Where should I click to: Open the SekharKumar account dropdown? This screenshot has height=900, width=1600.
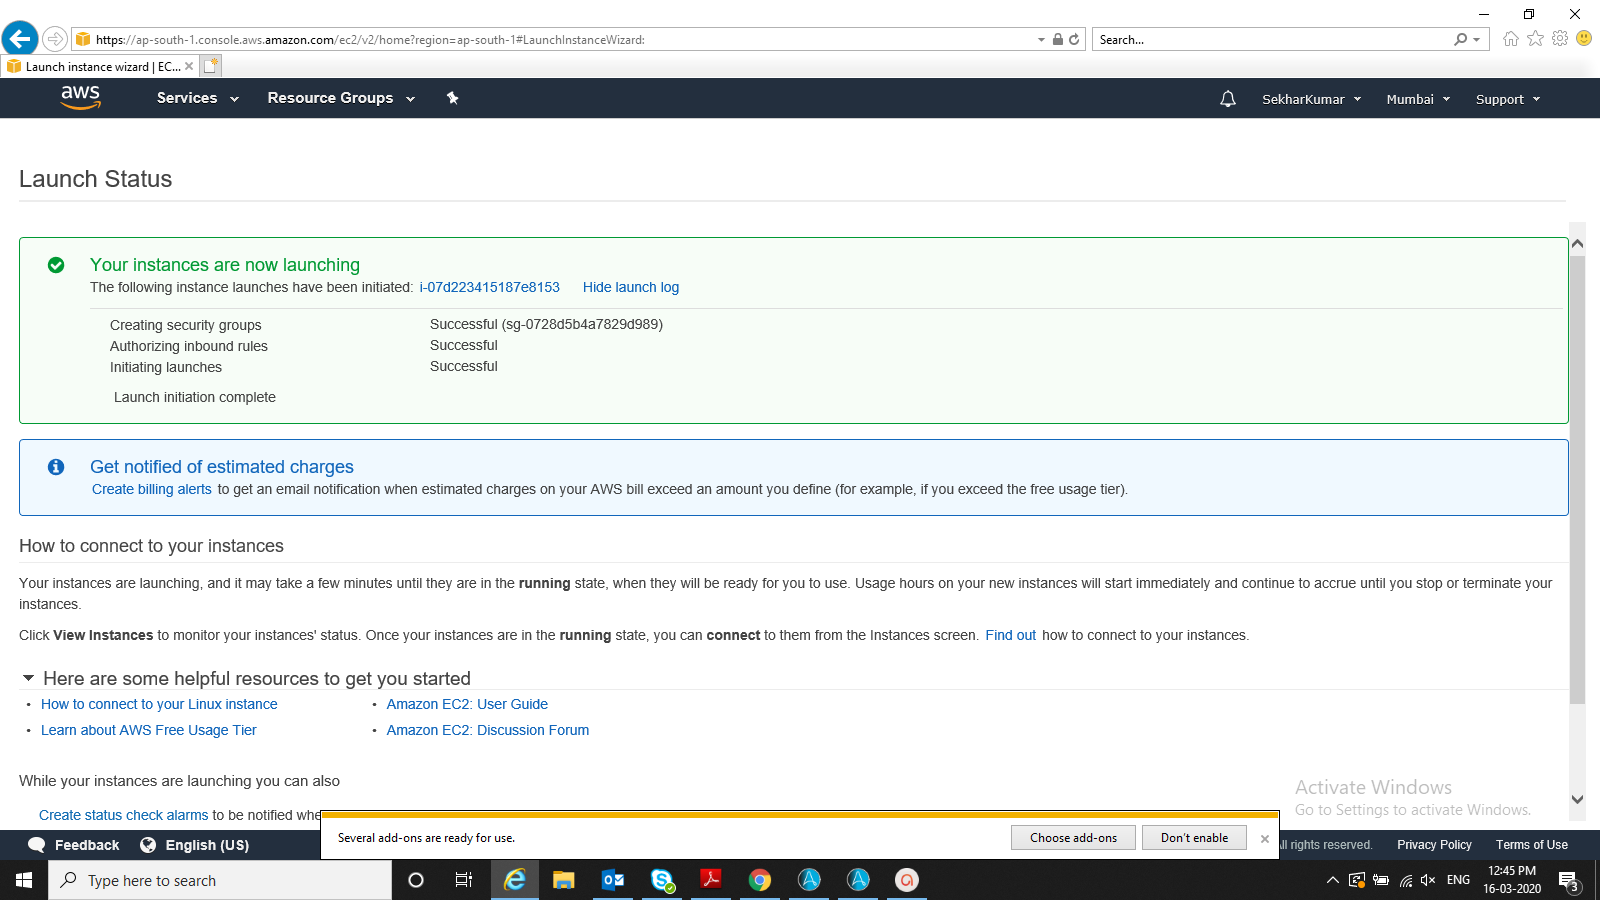[1311, 99]
